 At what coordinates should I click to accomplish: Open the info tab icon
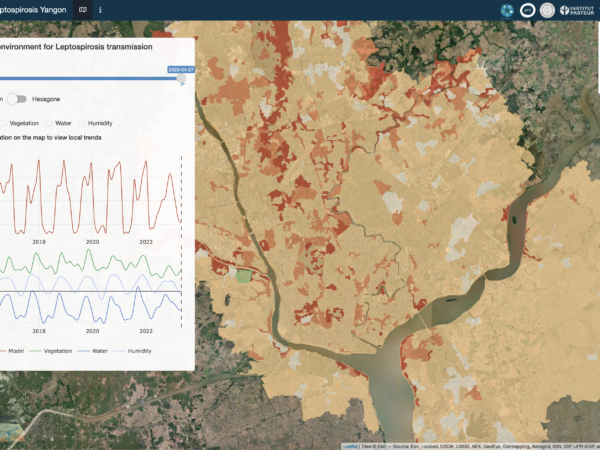coord(100,10)
